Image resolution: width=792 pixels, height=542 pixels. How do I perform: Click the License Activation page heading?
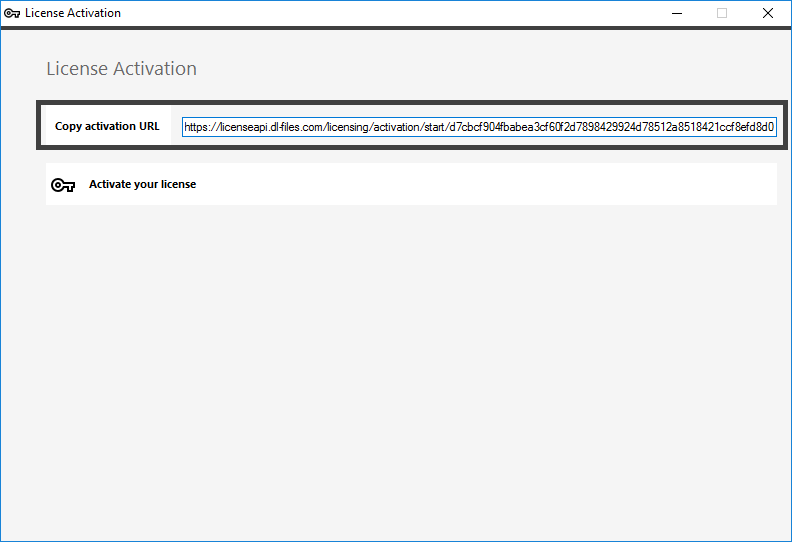coord(121,69)
